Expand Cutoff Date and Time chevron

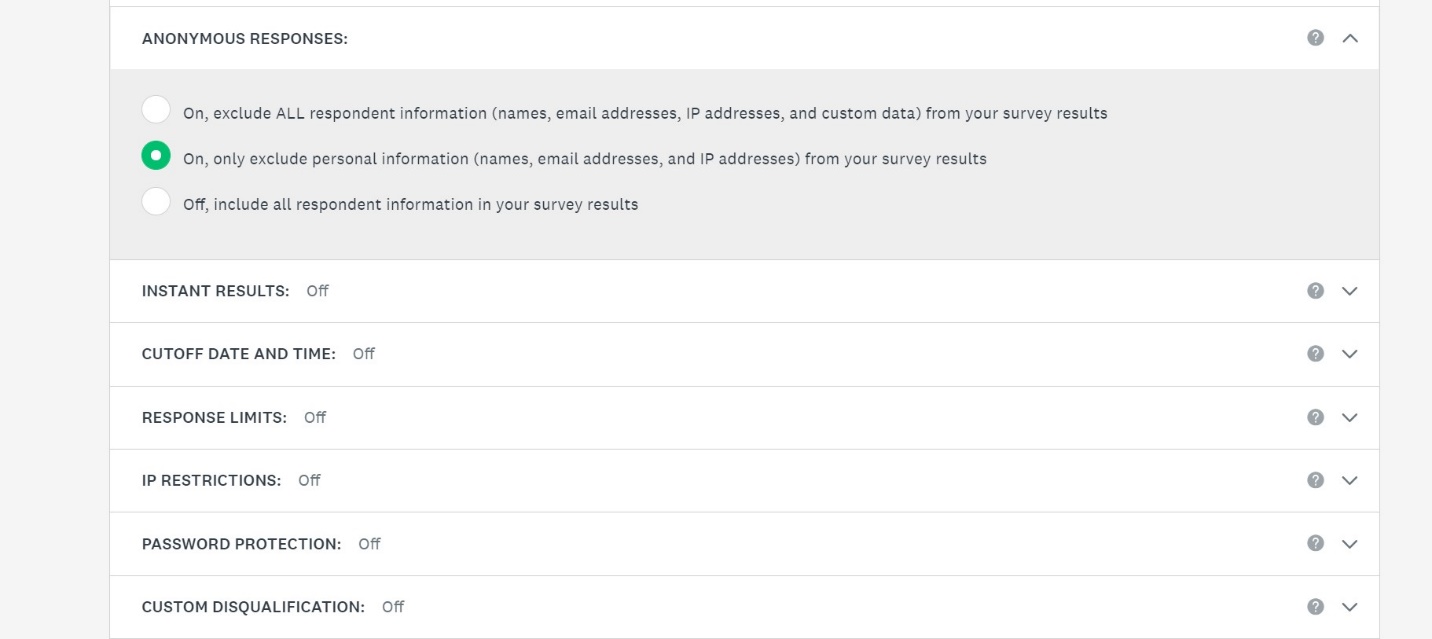coord(1350,354)
